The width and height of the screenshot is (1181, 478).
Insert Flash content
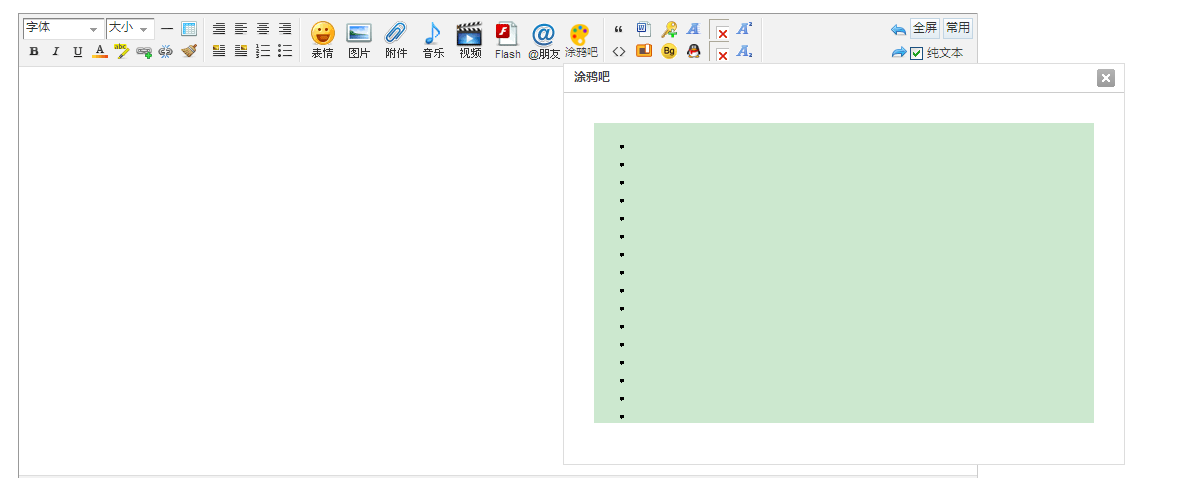[507, 39]
